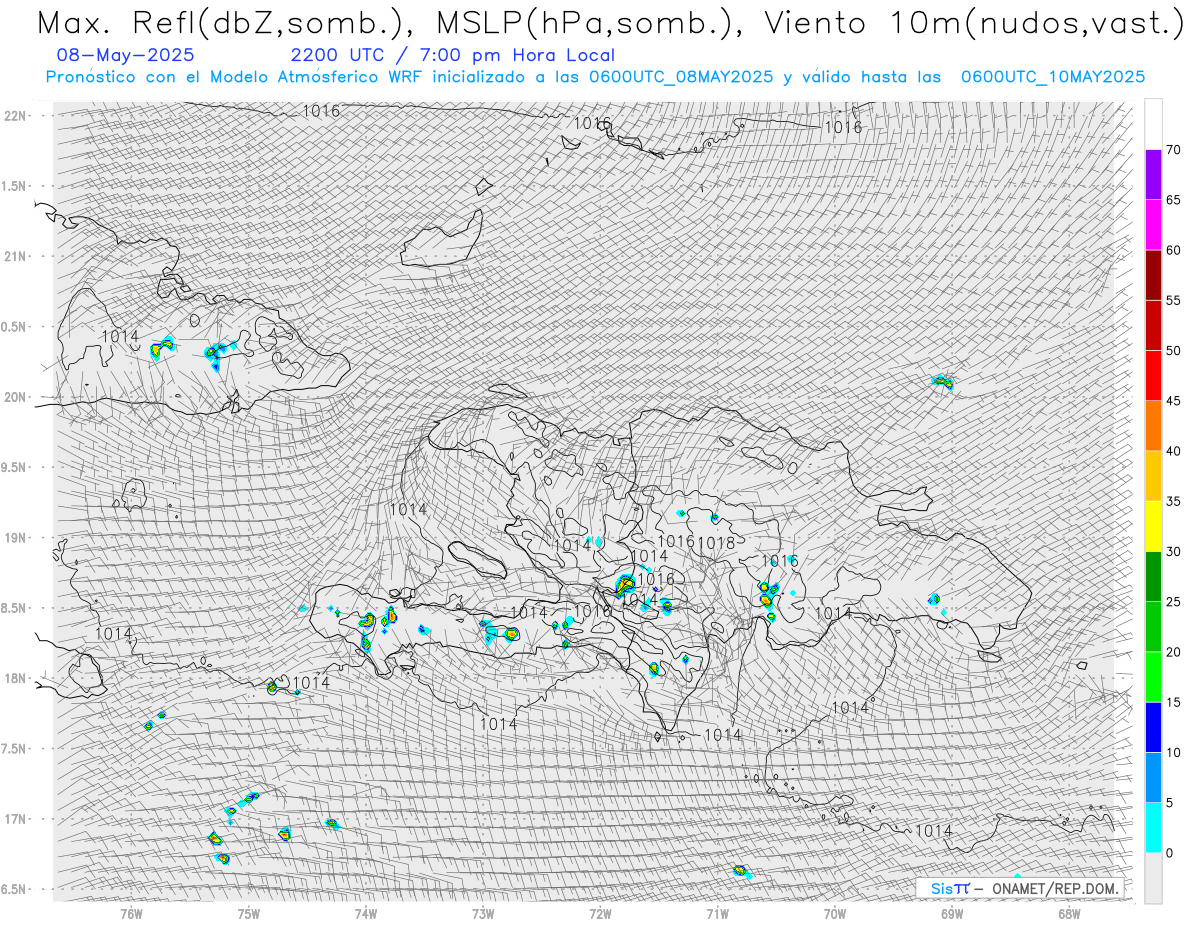This screenshot has height=927, width=1200.
Task: Click the dark red 55–60 dBZ band
Action: [1153, 275]
